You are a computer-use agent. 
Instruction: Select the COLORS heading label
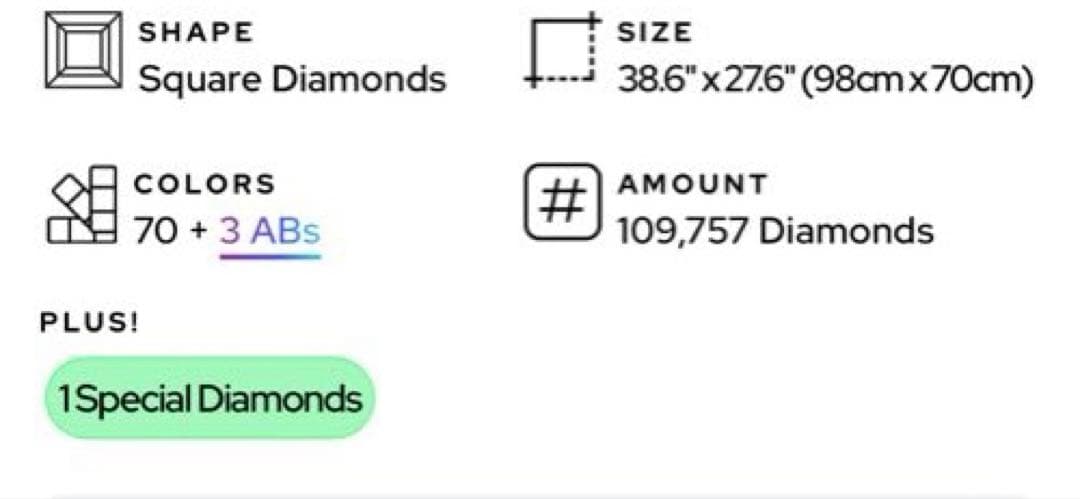tap(204, 184)
